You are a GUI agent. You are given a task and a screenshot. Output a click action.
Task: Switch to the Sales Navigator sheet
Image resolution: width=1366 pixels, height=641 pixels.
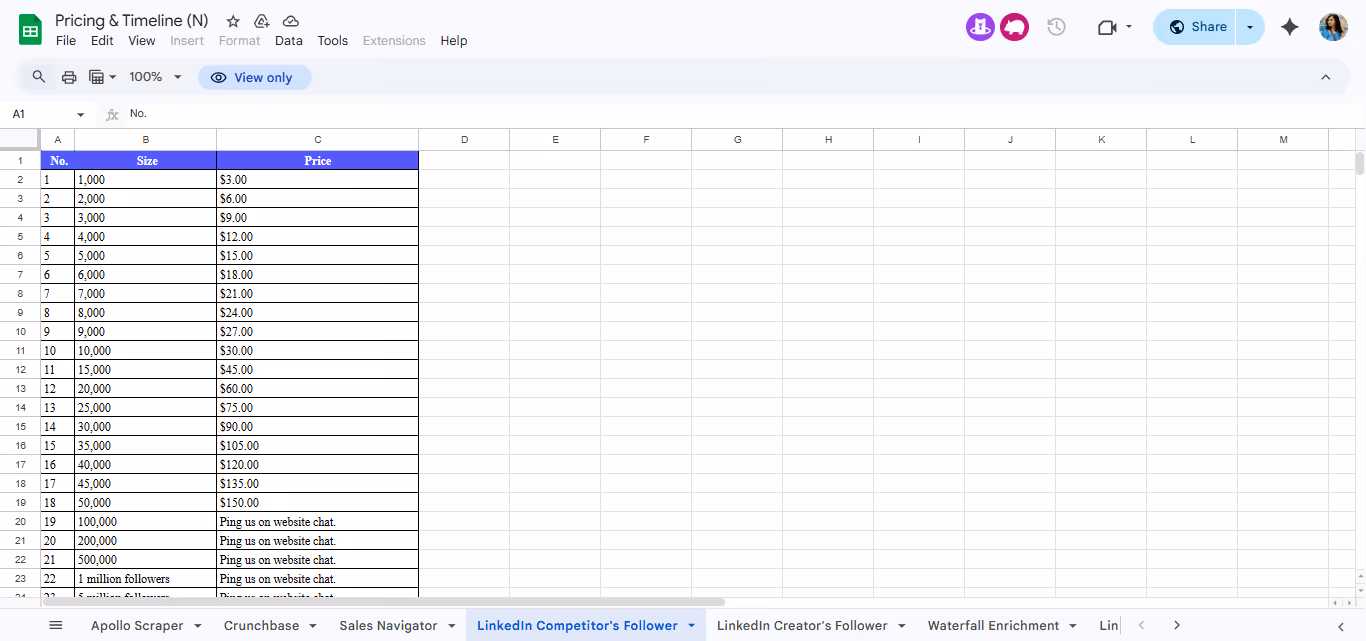[x=388, y=626]
